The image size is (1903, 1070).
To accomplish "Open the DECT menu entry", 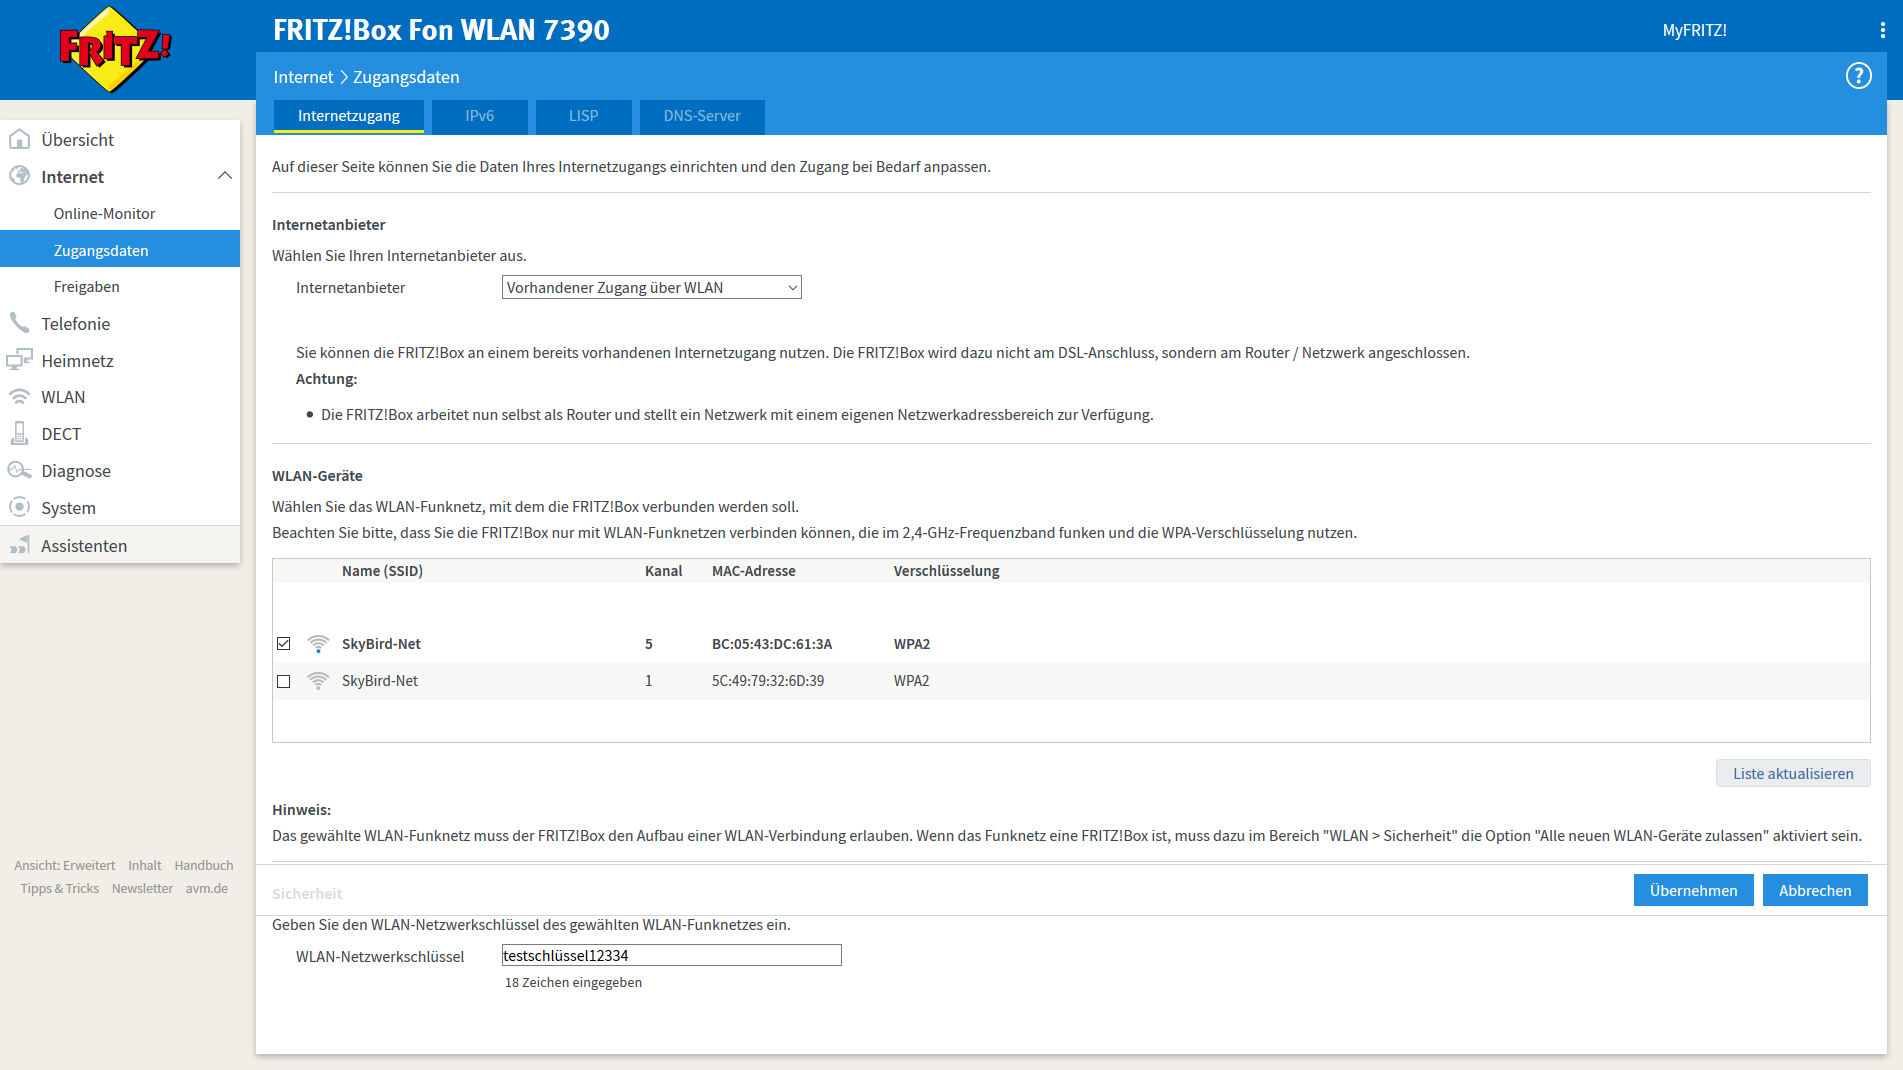I will click(x=61, y=434).
